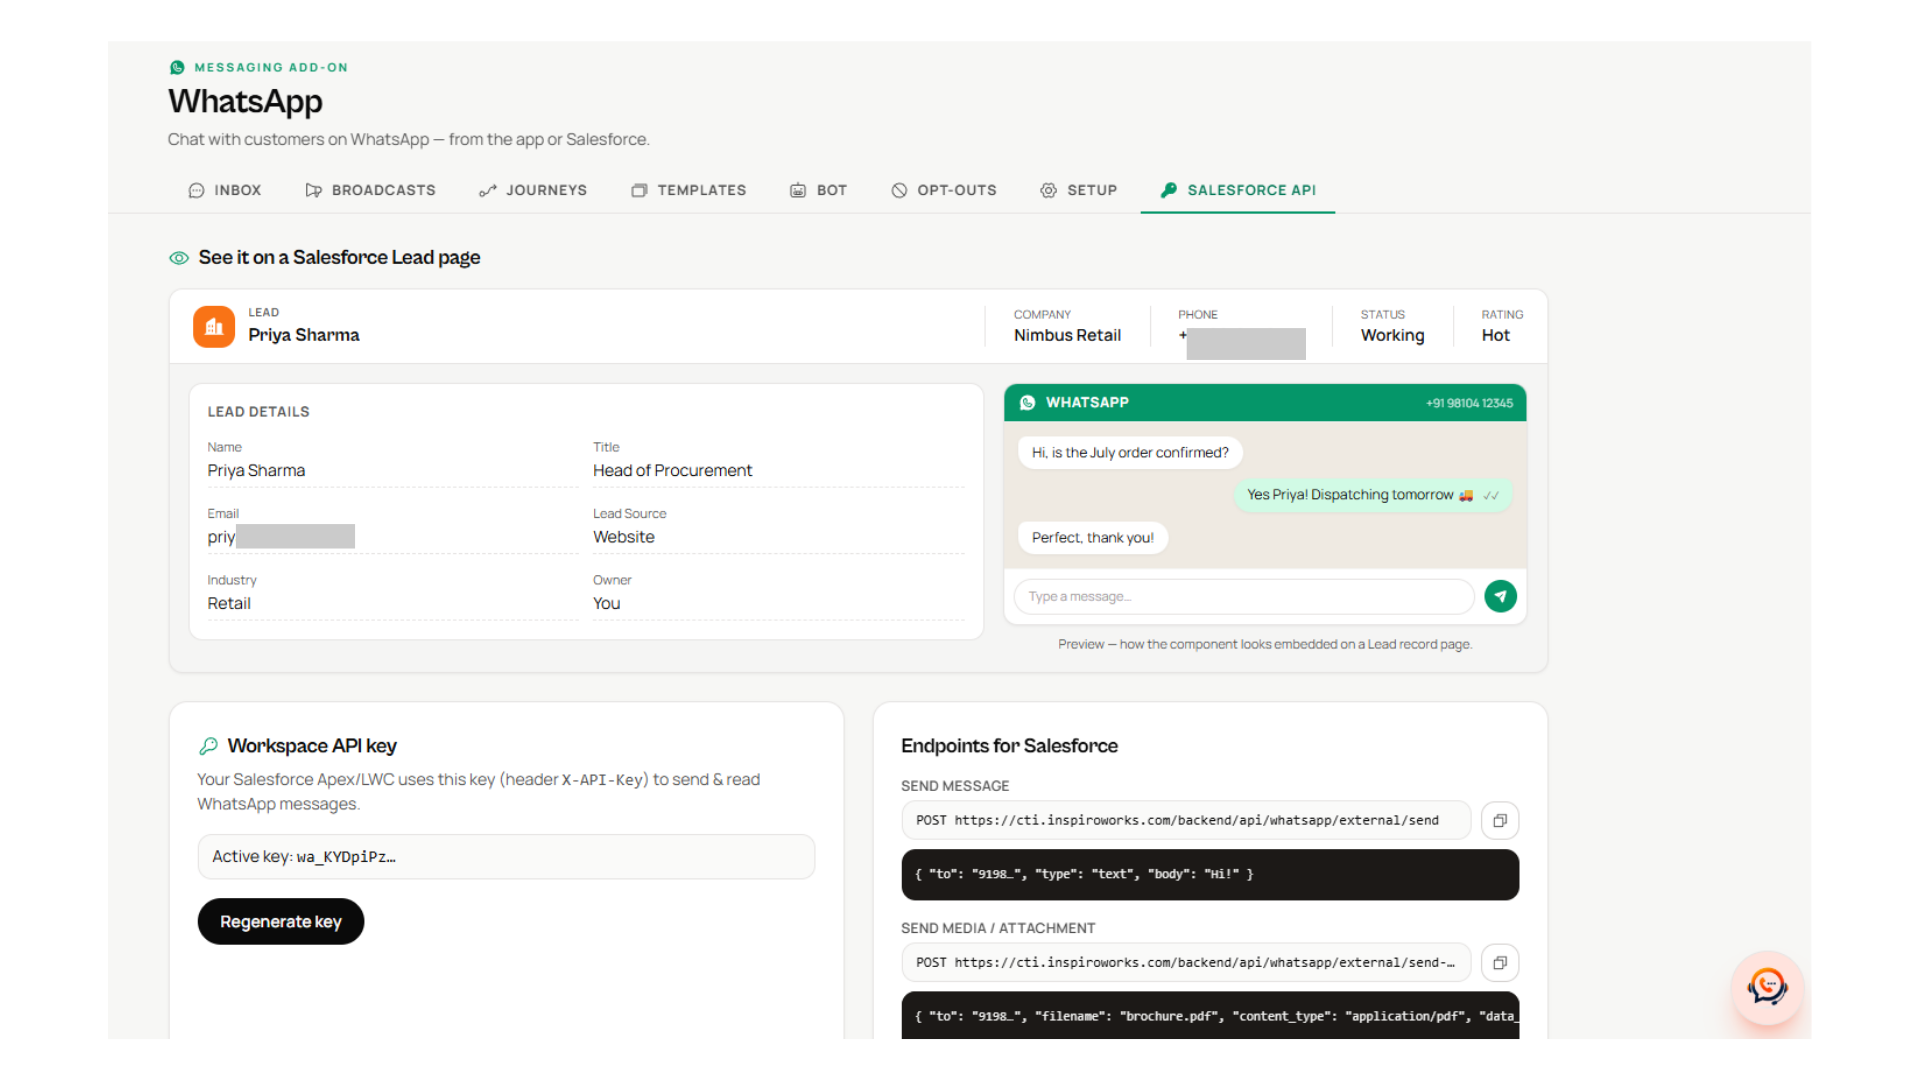Click the 'Yes Priya! Dispatching tomorrow' message
The width and height of the screenshot is (1920, 1080).
pyautogui.click(x=1373, y=494)
